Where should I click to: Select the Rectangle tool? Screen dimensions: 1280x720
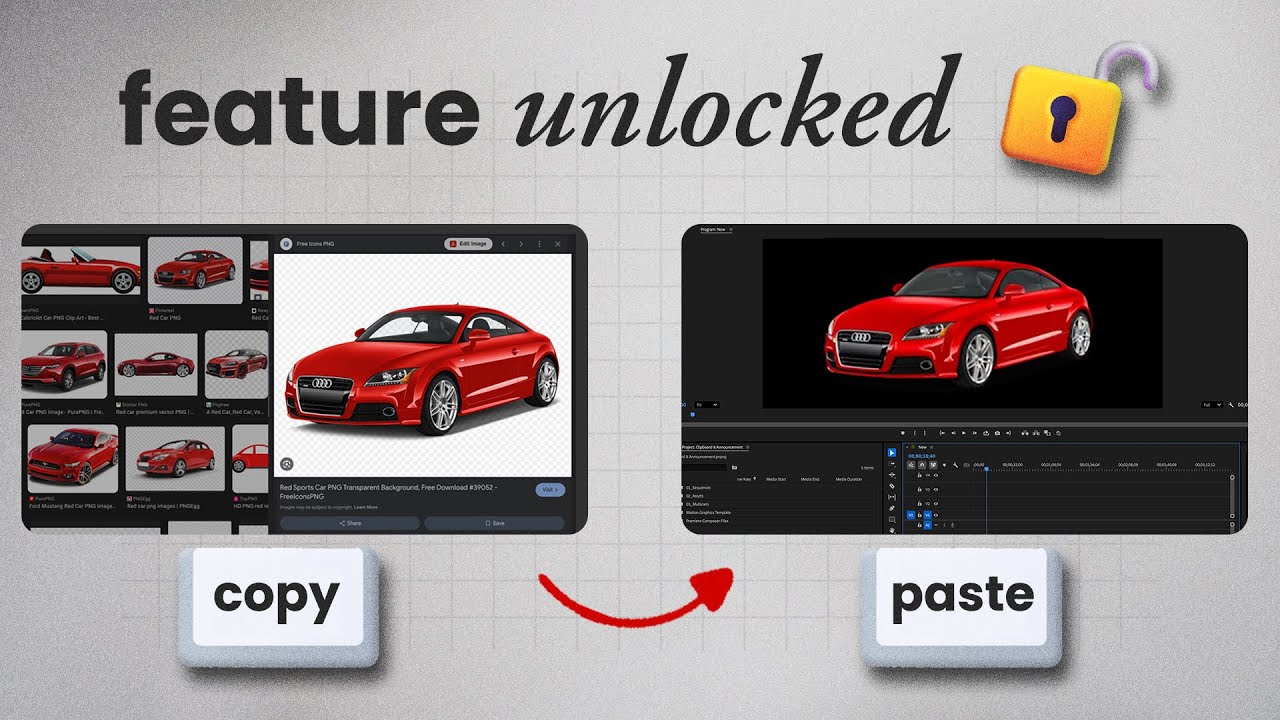[892, 519]
